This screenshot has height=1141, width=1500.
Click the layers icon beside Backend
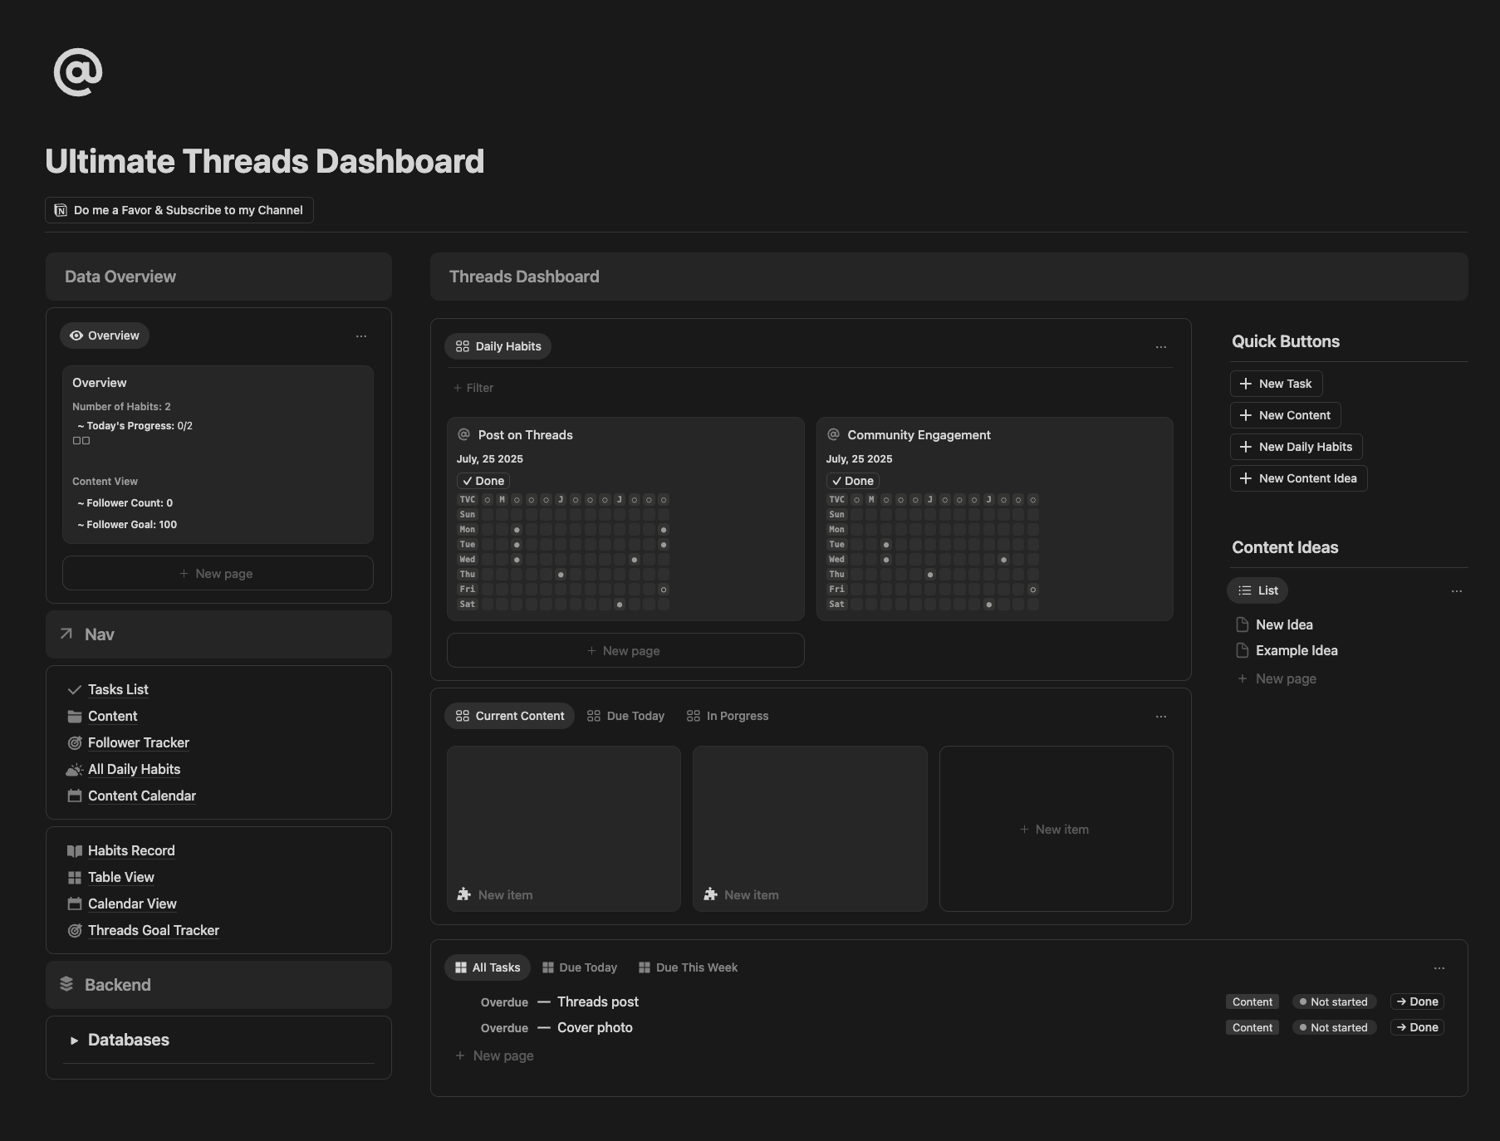(67, 984)
